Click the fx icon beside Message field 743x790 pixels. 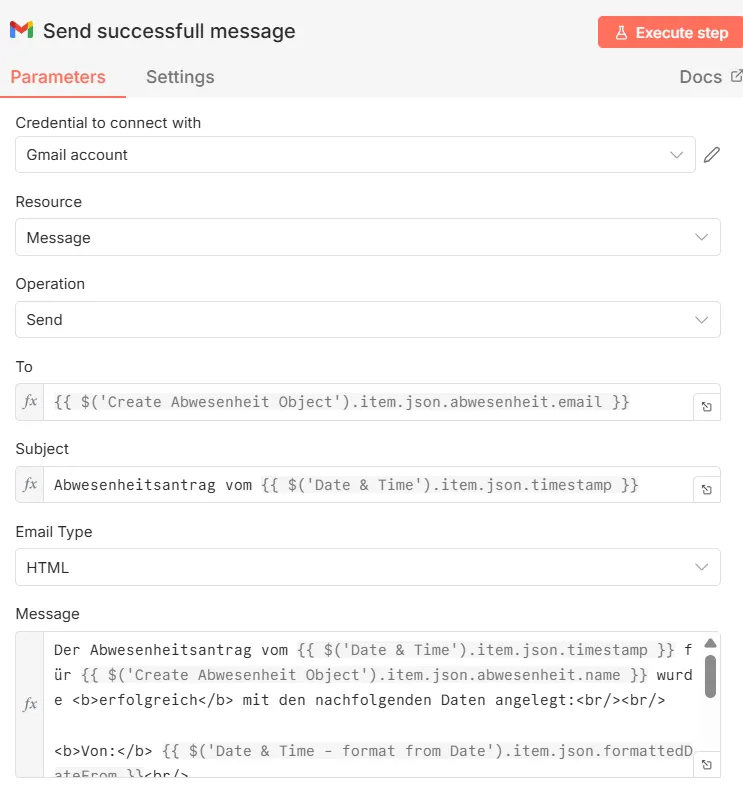point(30,704)
